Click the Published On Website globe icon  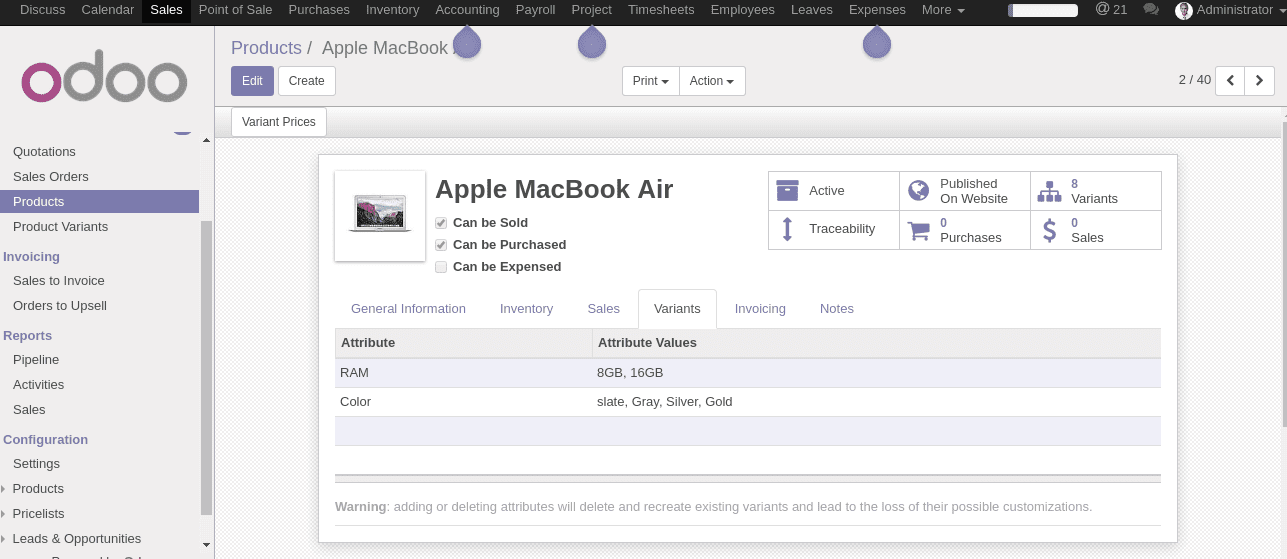[x=918, y=190]
